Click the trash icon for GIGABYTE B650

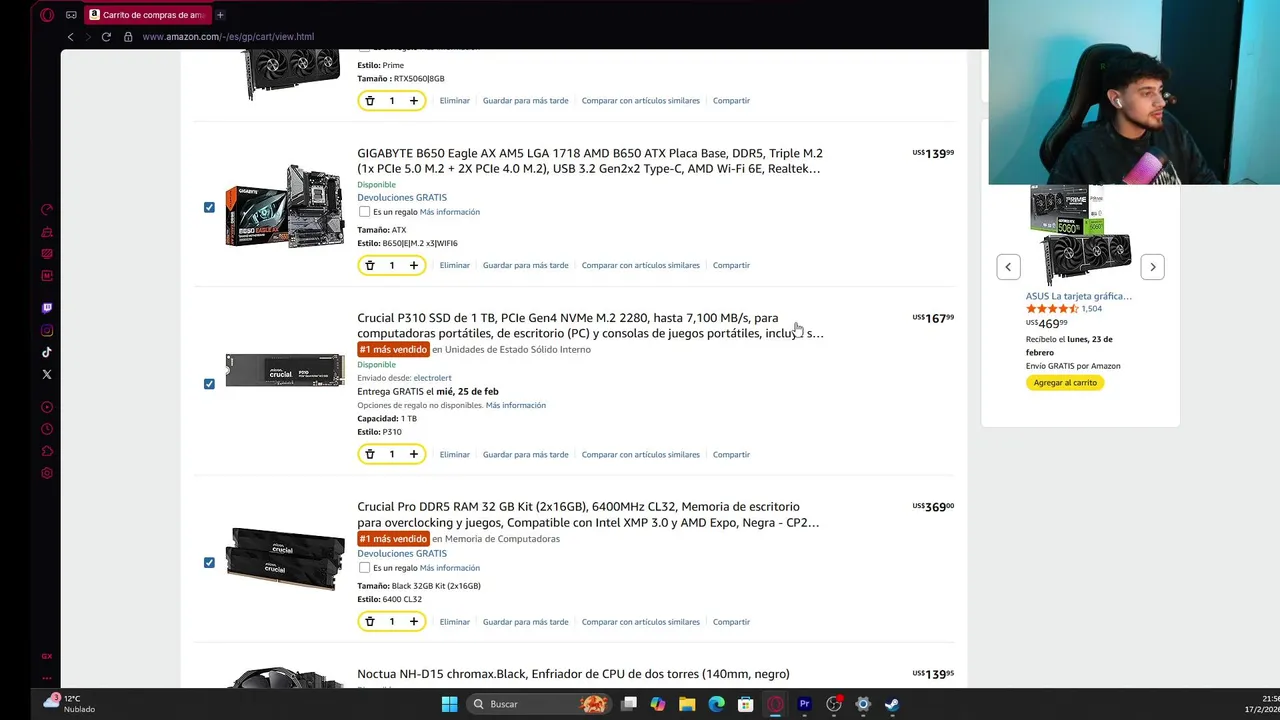(x=370, y=265)
